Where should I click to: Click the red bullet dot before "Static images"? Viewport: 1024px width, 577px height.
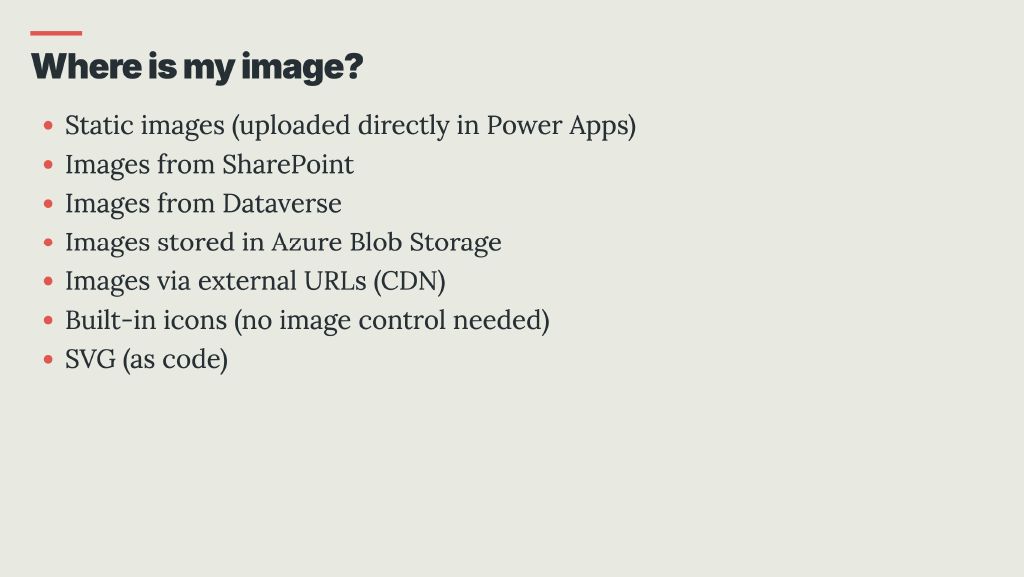(48, 127)
